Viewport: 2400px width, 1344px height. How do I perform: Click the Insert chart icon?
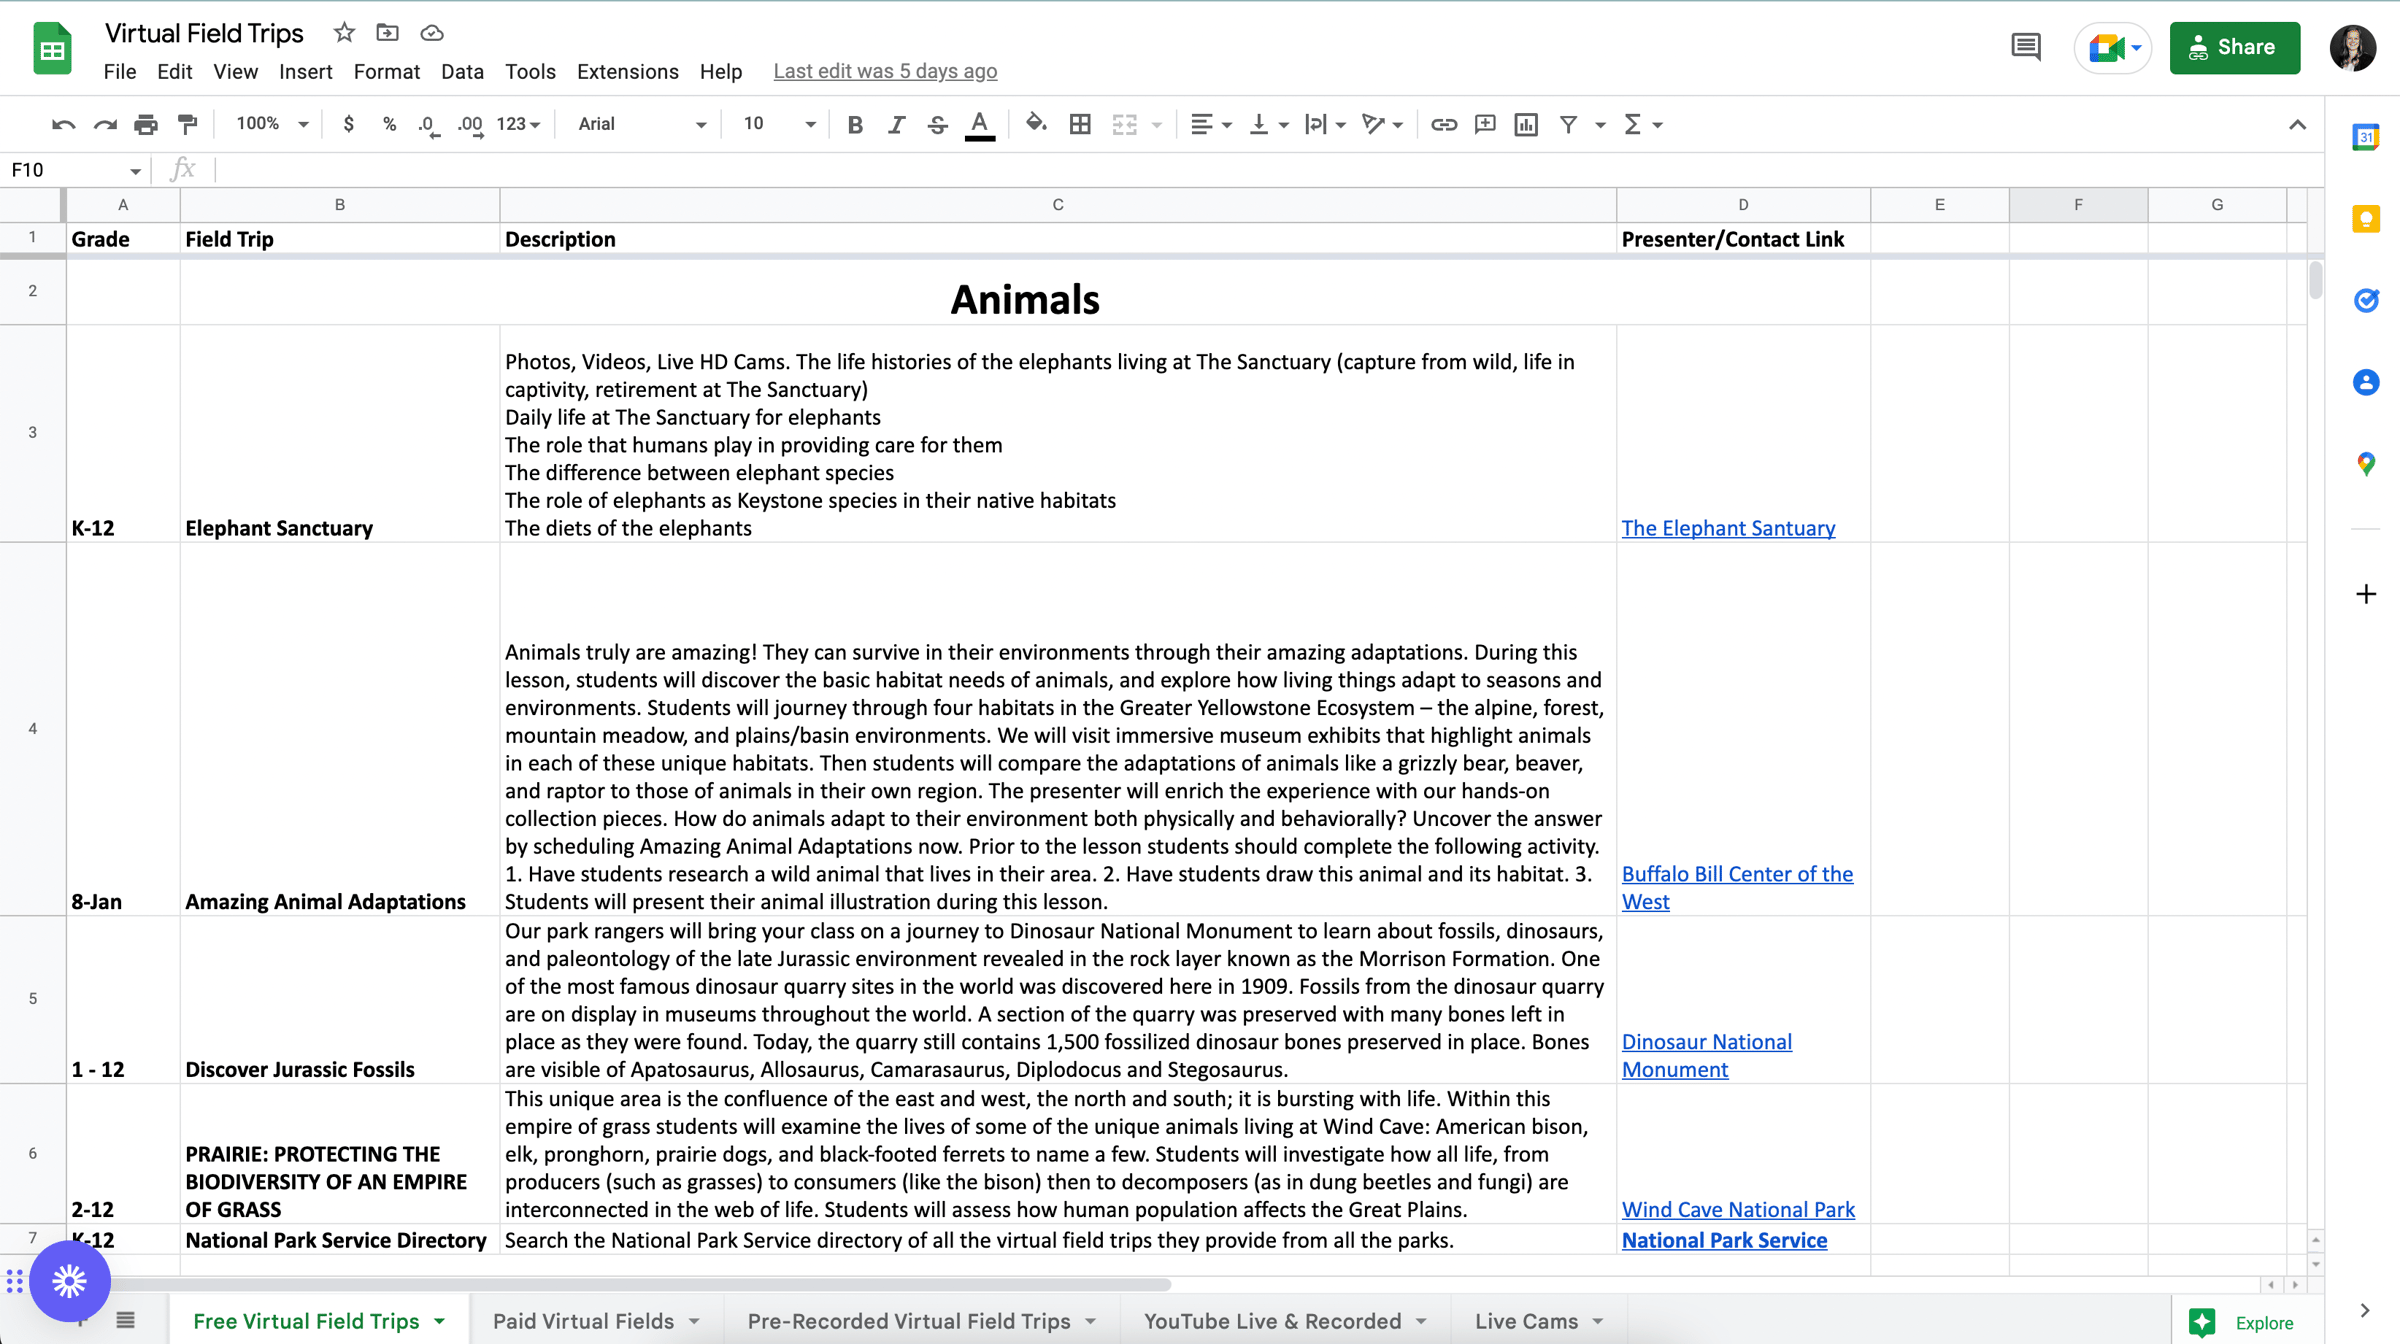pos(1526,124)
